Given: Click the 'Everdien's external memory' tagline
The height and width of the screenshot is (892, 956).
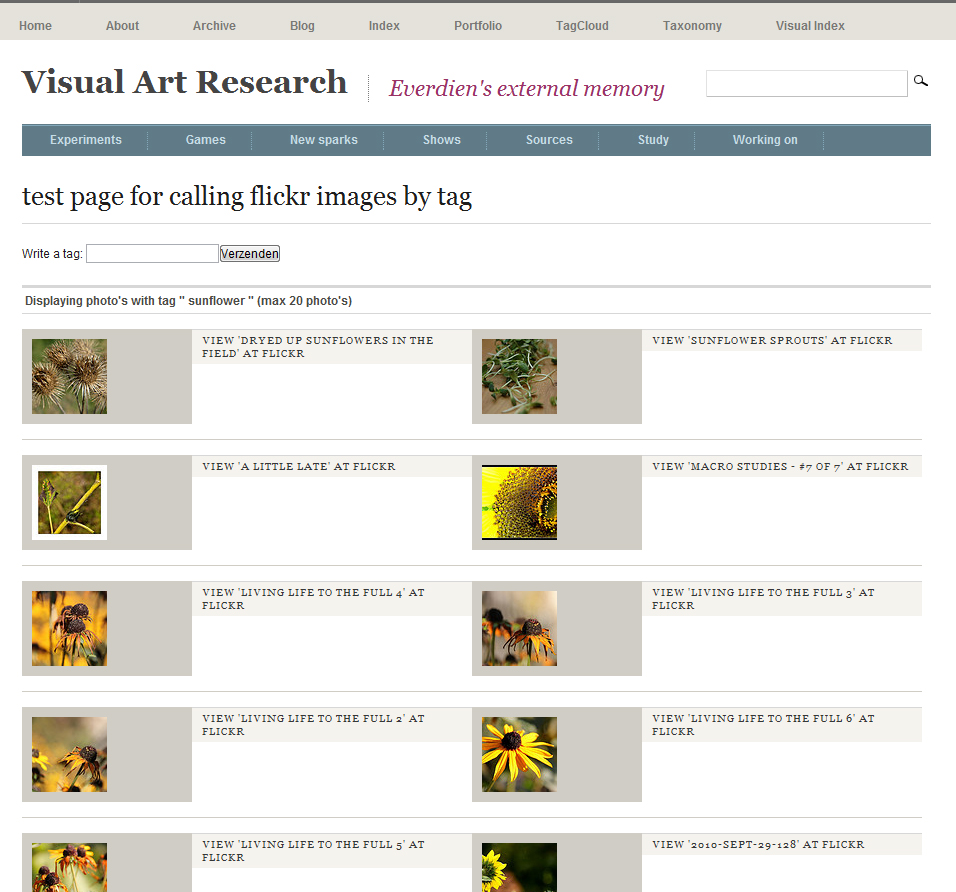Looking at the screenshot, I should (527, 88).
